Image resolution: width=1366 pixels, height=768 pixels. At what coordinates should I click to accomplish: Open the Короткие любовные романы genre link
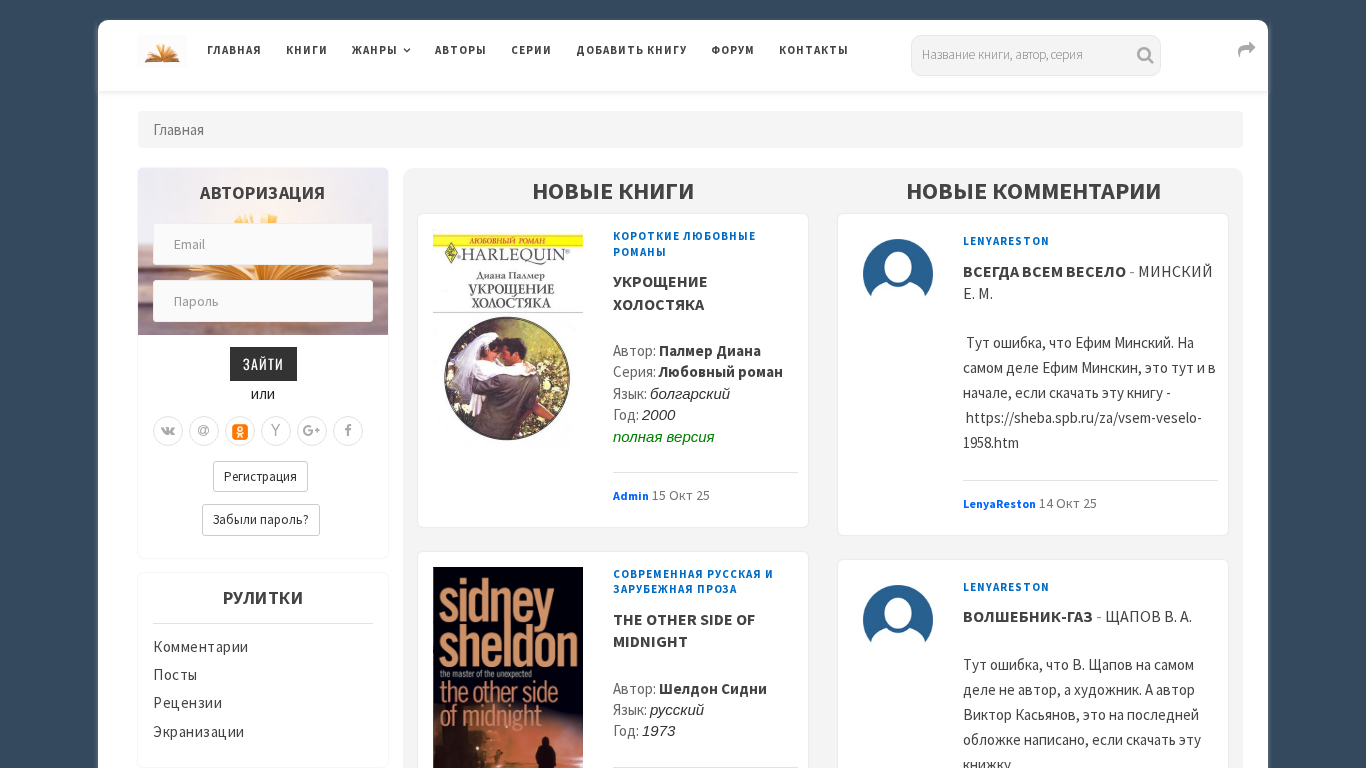[684, 244]
